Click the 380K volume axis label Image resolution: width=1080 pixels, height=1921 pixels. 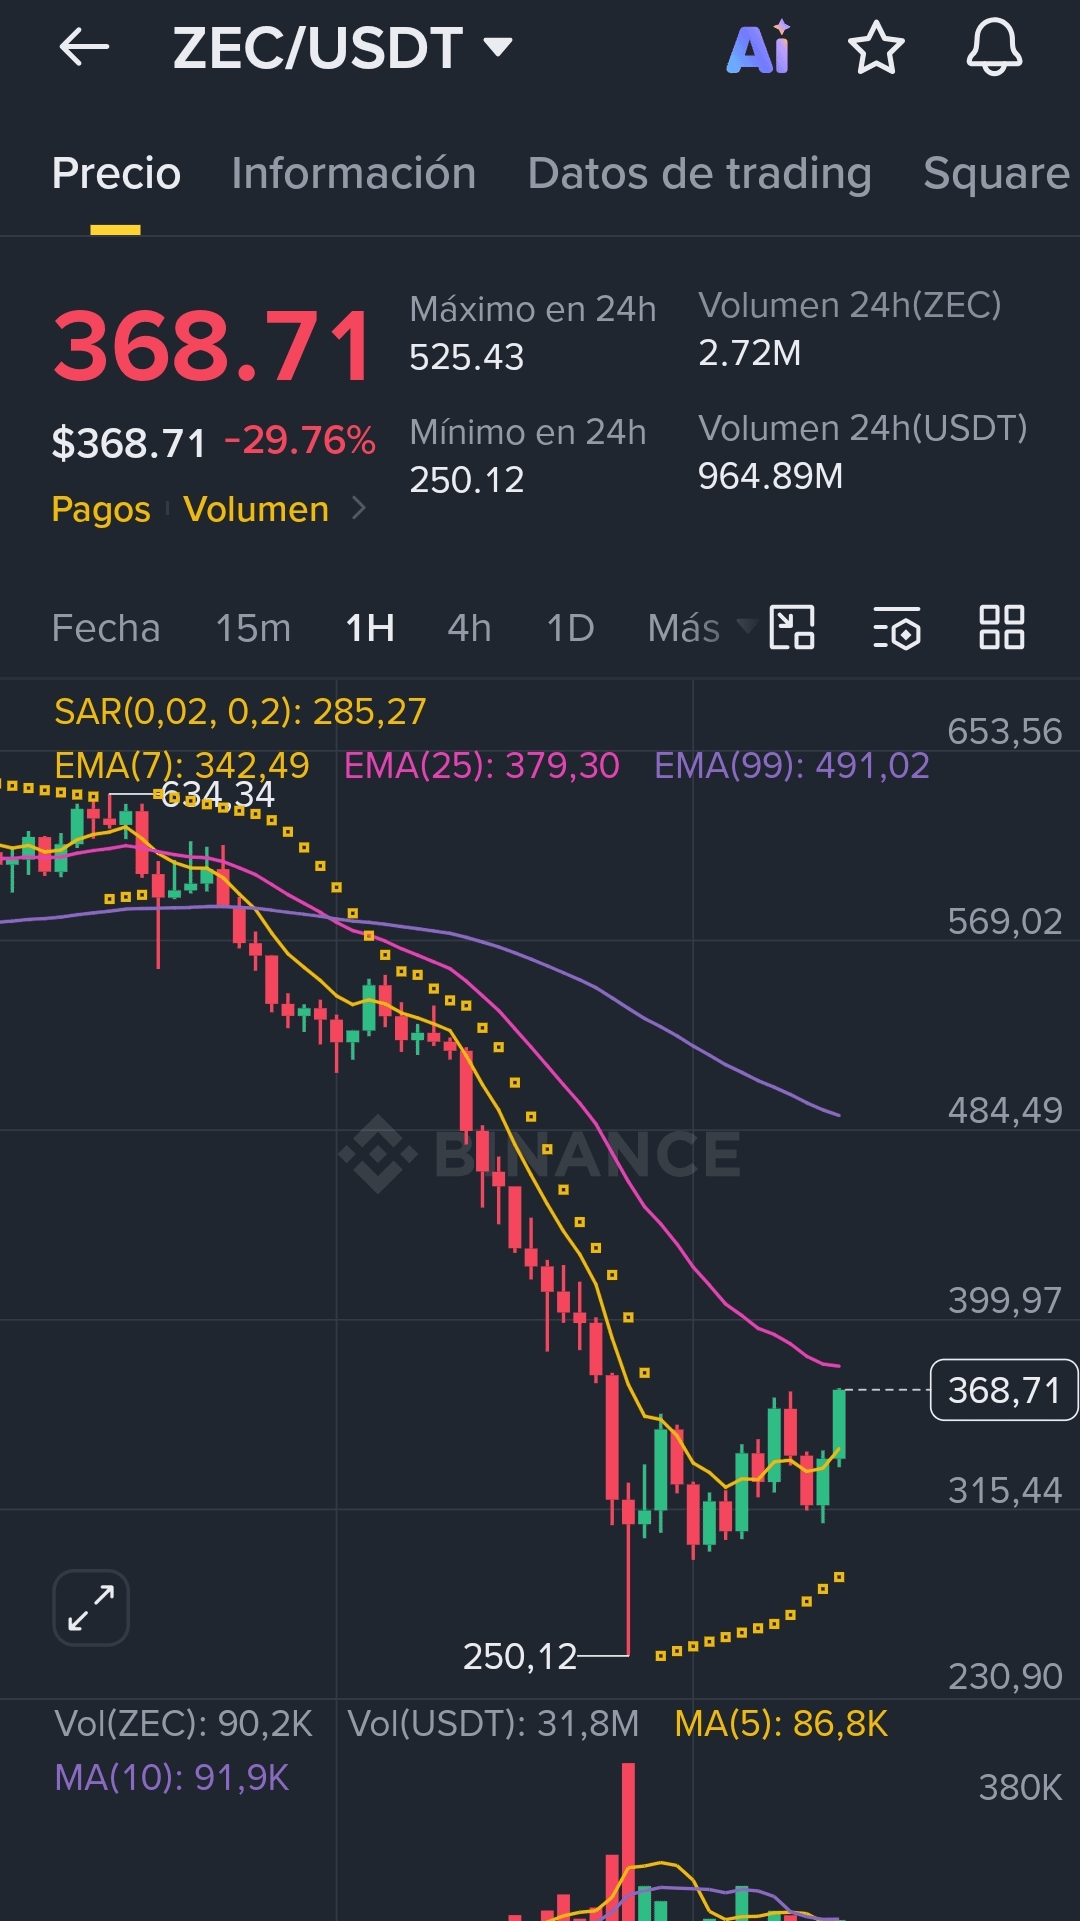tap(1020, 1787)
